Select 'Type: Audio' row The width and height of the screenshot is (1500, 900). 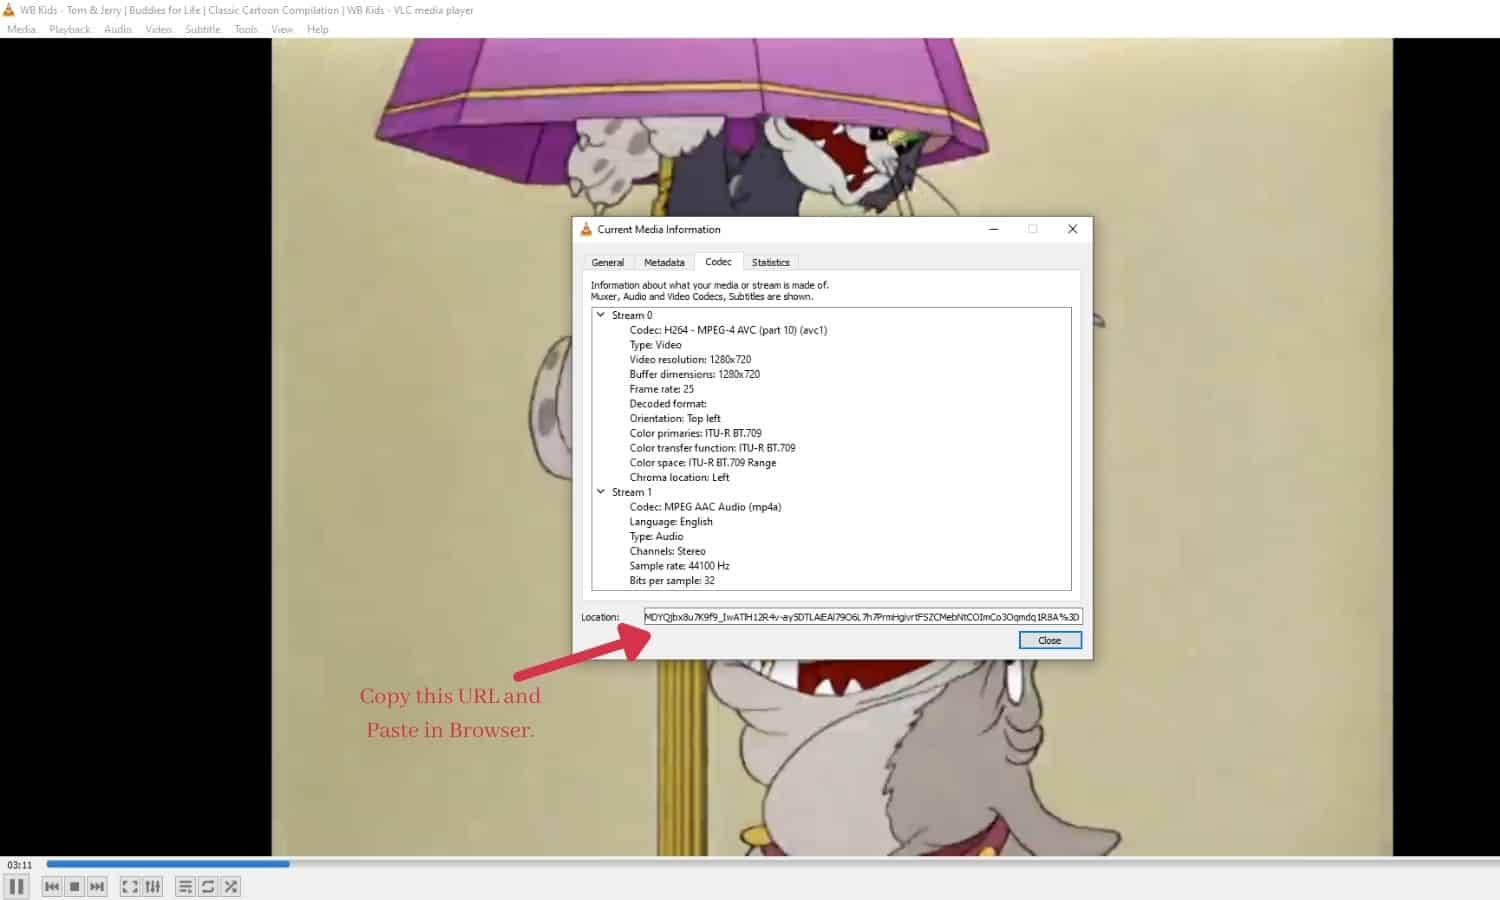[657, 537]
